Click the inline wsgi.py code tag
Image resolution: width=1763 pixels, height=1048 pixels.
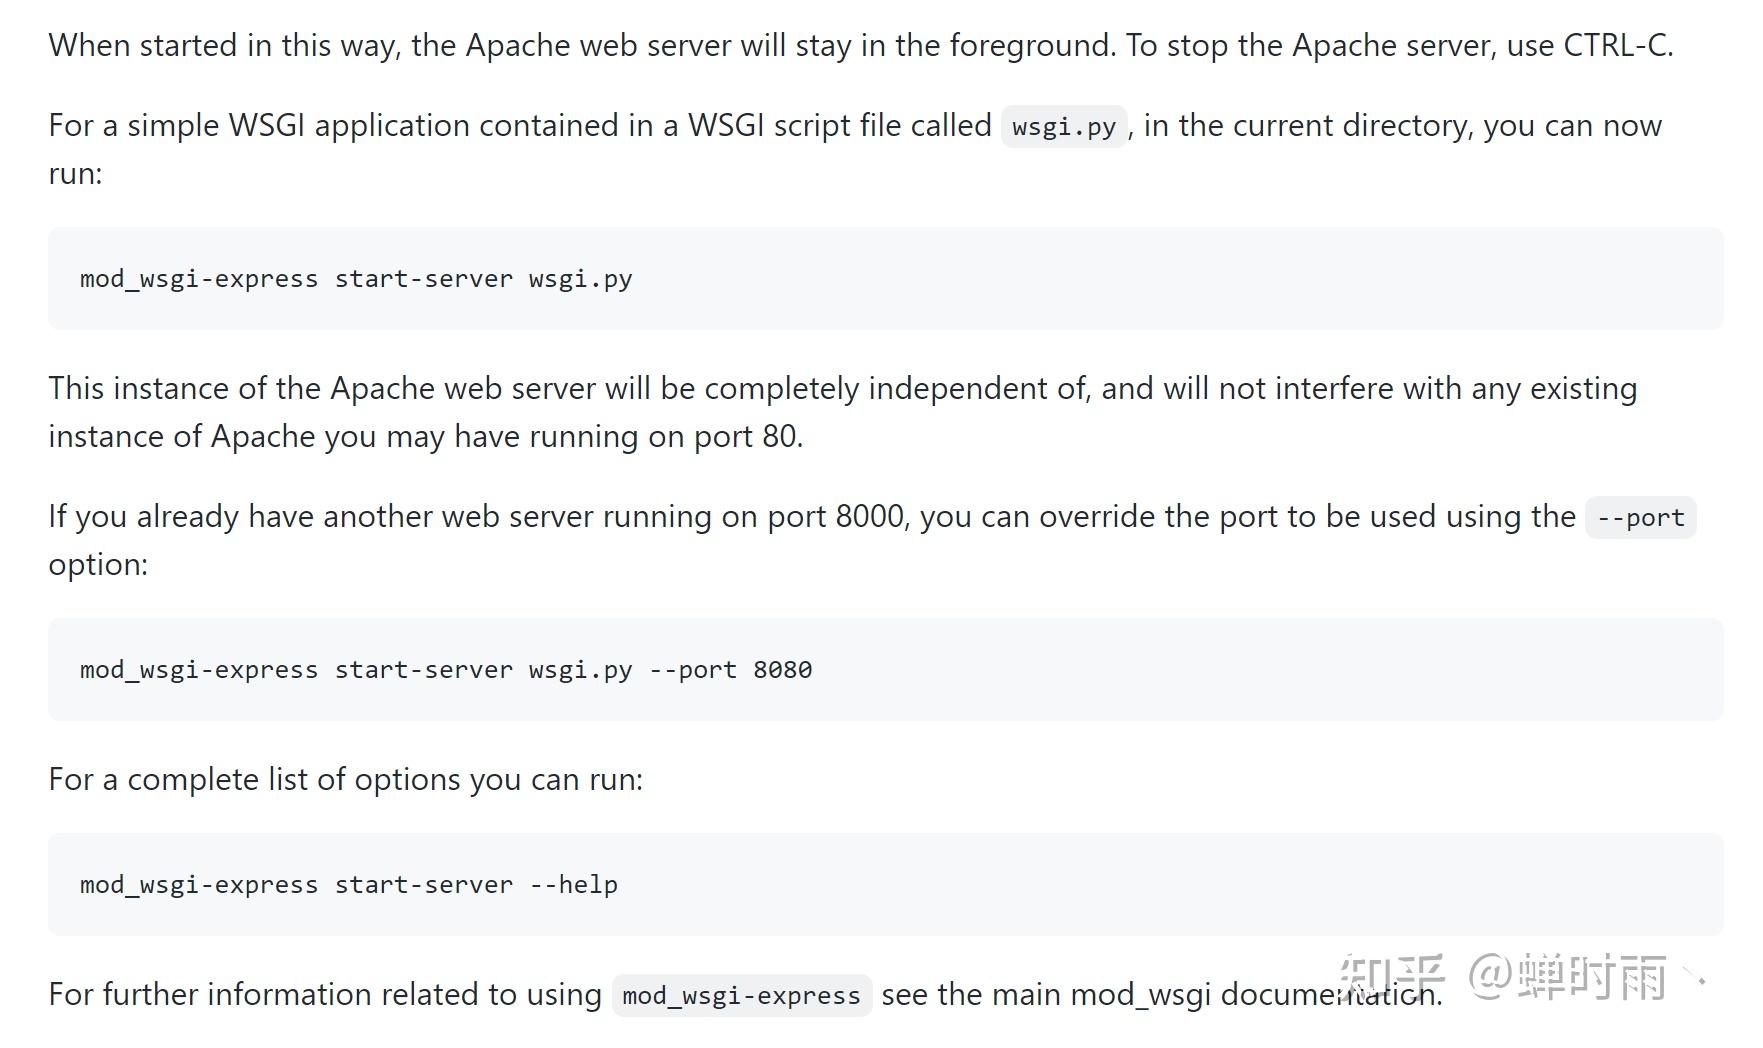coord(1063,127)
